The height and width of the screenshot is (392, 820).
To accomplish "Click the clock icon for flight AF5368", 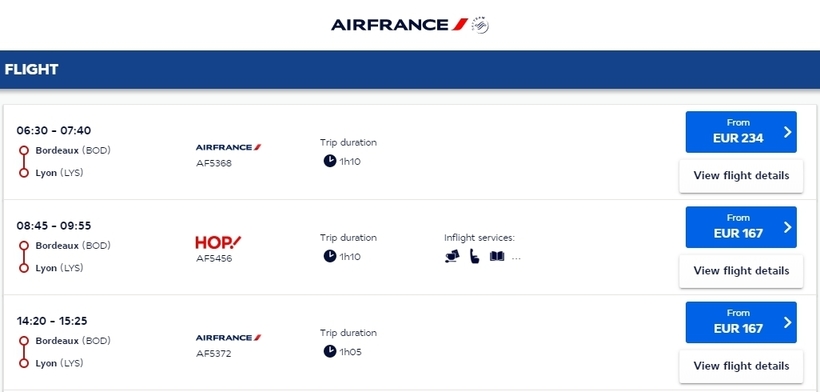I will click(329, 161).
